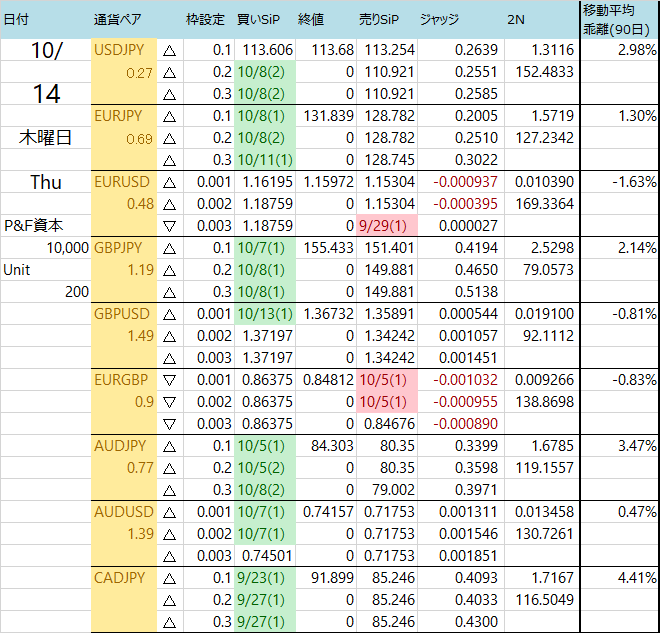The width and height of the screenshot is (660, 633).
Task: Click the up triangle in CADJPY 0.1 row
Action: [169, 579]
